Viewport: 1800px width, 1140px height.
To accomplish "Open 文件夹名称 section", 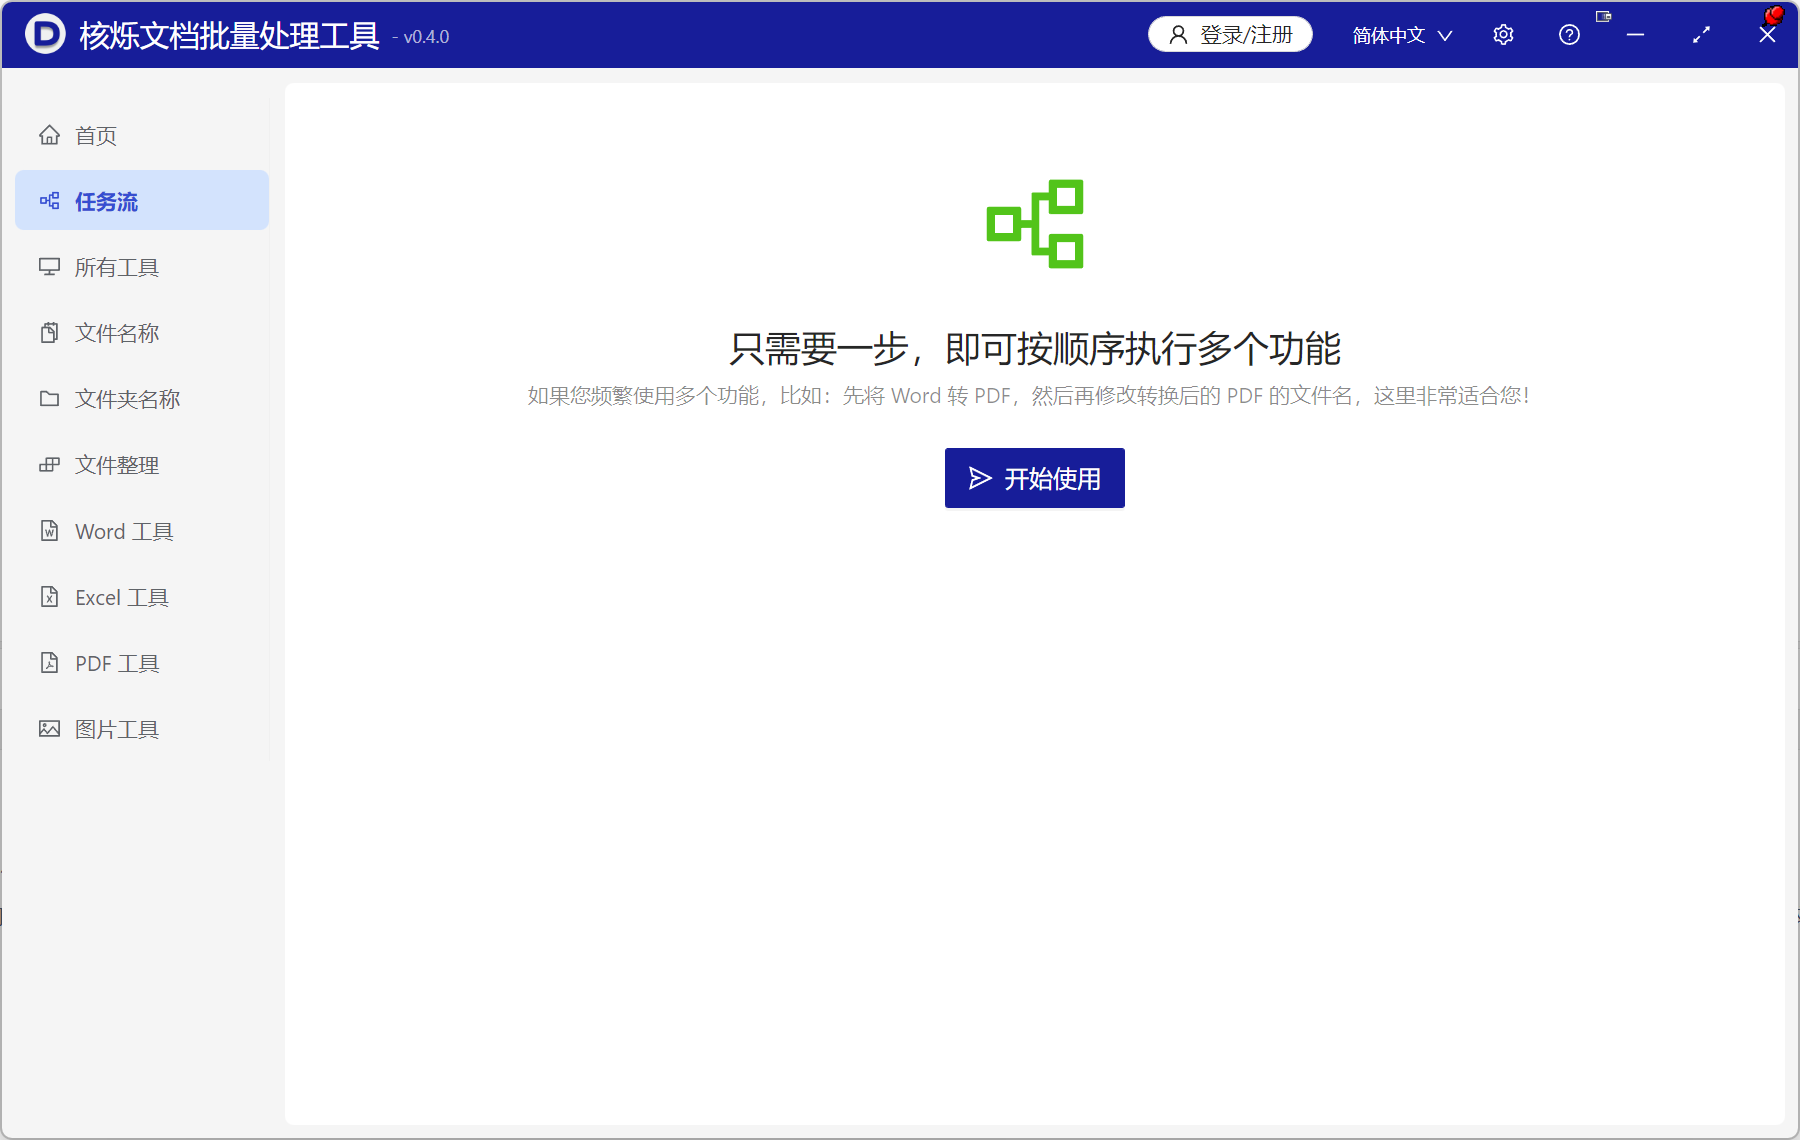I will (142, 399).
